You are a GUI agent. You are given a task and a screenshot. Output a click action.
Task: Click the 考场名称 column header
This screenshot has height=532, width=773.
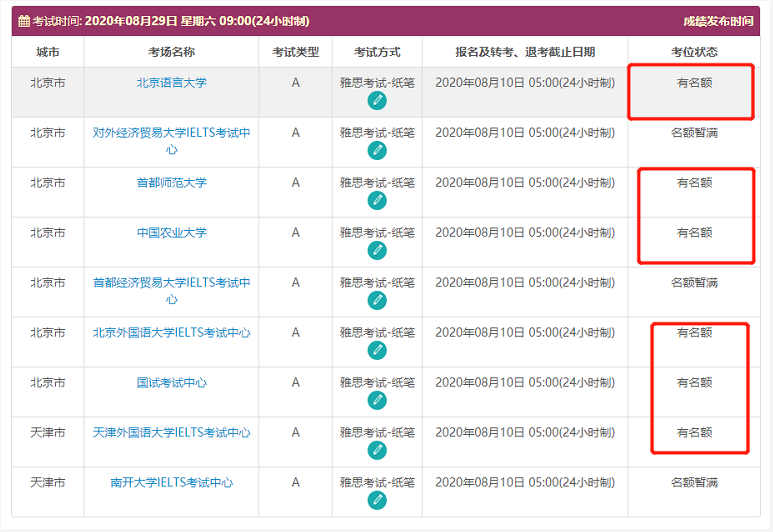(172, 52)
